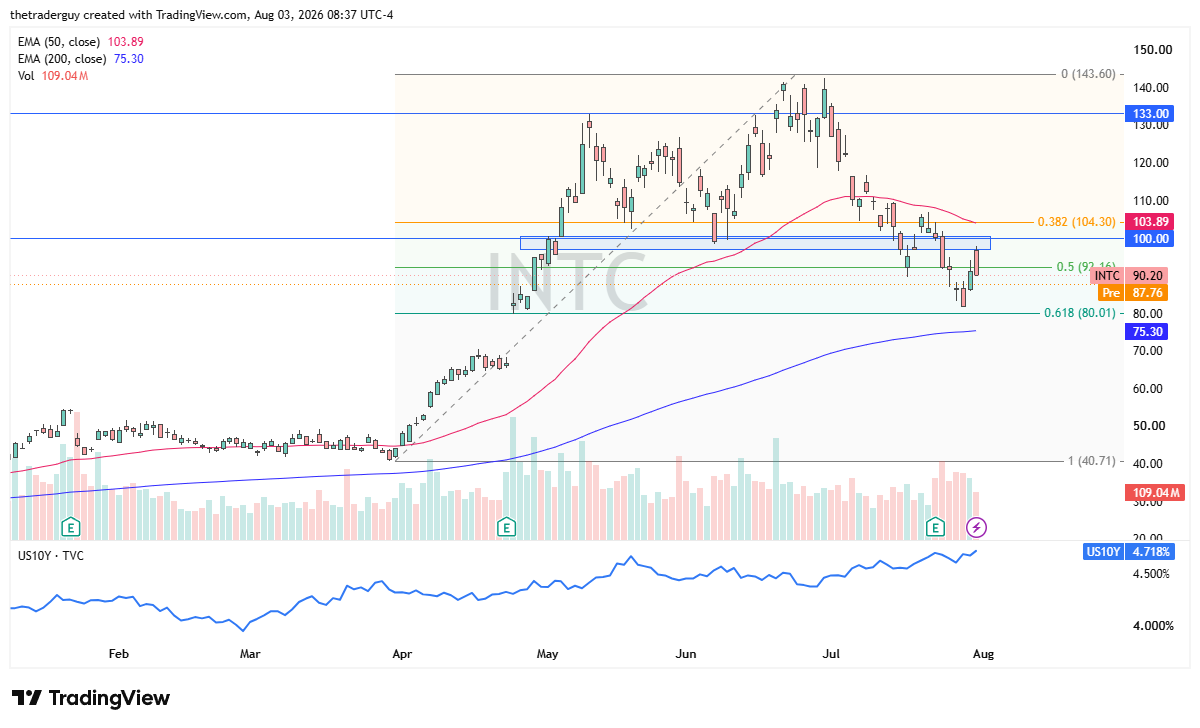
Task: Click the Aug label on time axis
Action: click(x=985, y=654)
